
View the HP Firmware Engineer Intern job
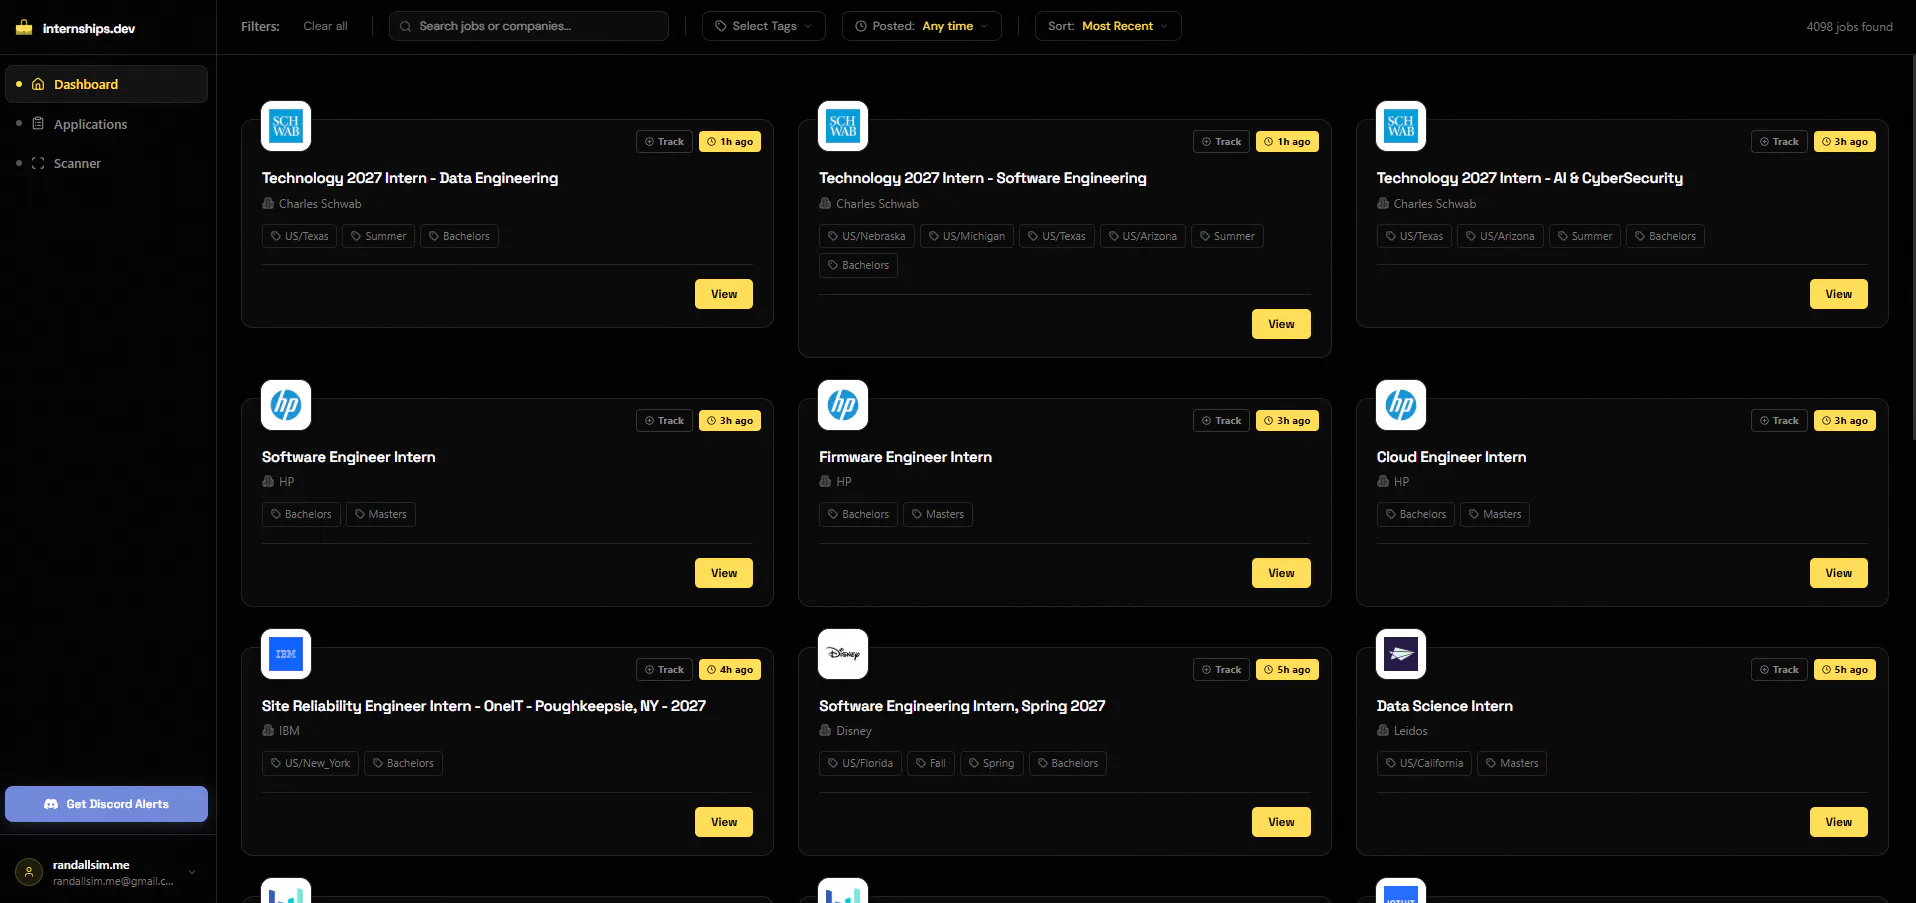[x=1281, y=573]
